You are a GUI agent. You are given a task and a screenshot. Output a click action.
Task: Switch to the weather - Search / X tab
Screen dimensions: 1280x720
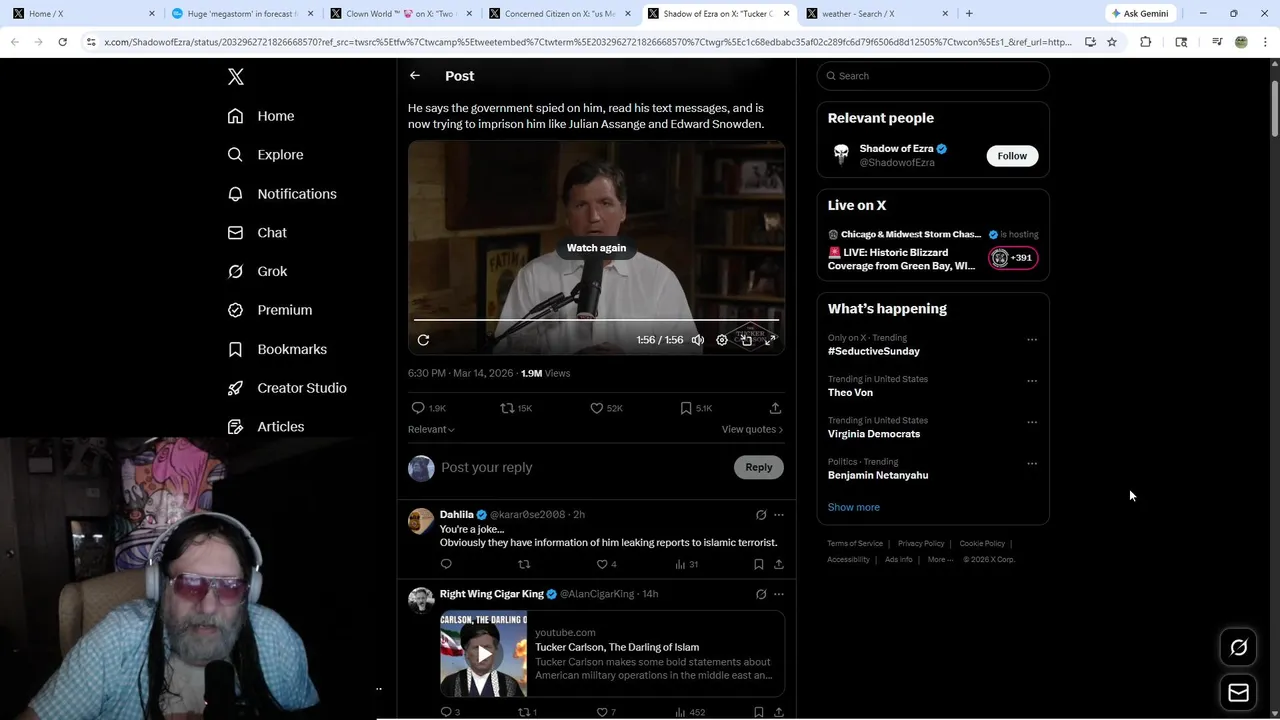click(877, 14)
